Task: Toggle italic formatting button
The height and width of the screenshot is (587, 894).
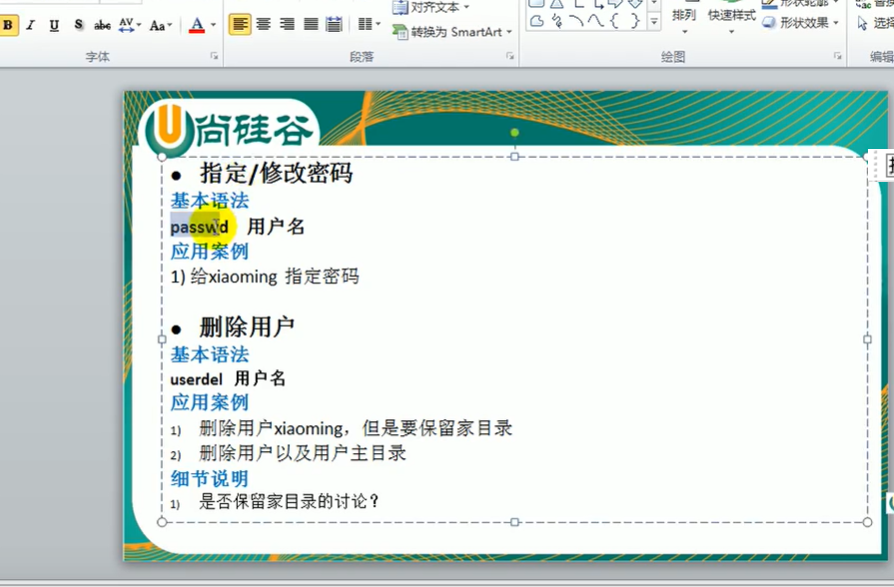Action: (31, 25)
